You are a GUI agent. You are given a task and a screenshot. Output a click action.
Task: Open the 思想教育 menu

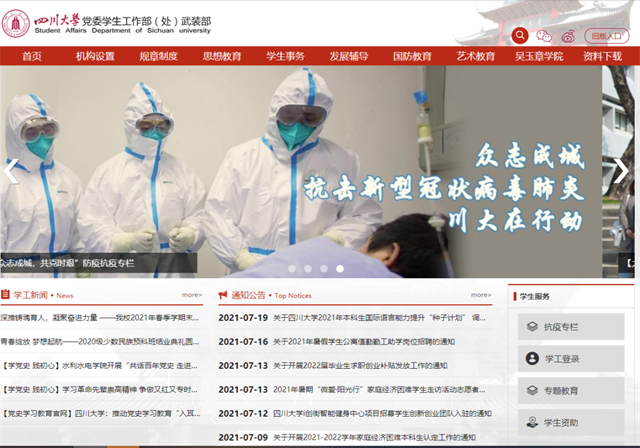click(x=222, y=56)
